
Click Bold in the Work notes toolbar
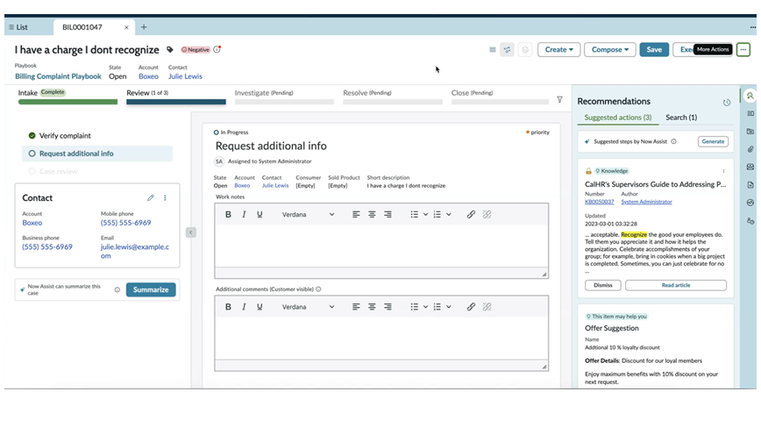[228, 214]
